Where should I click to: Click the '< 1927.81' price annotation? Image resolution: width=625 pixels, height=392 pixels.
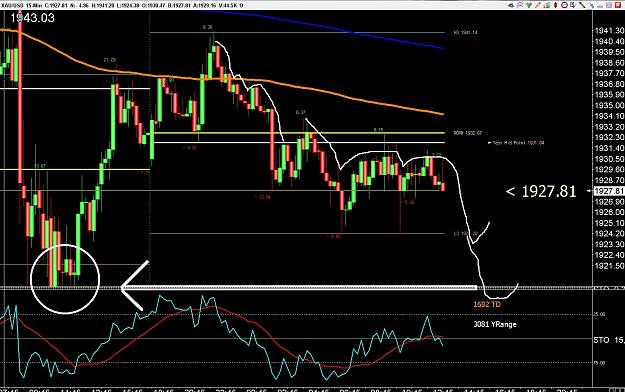(x=541, y=192)
